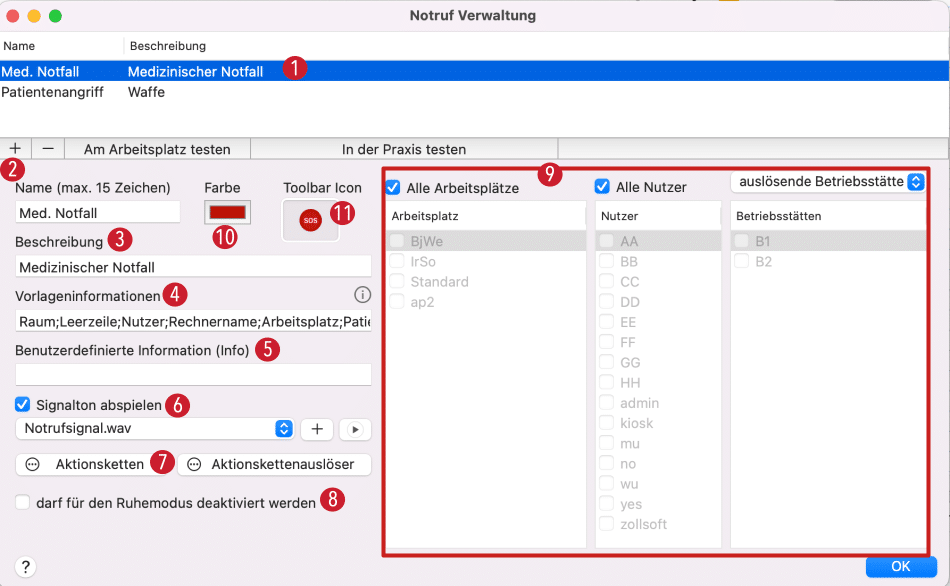Remove selected emergency entry with minus button

[x=48, y=148]
